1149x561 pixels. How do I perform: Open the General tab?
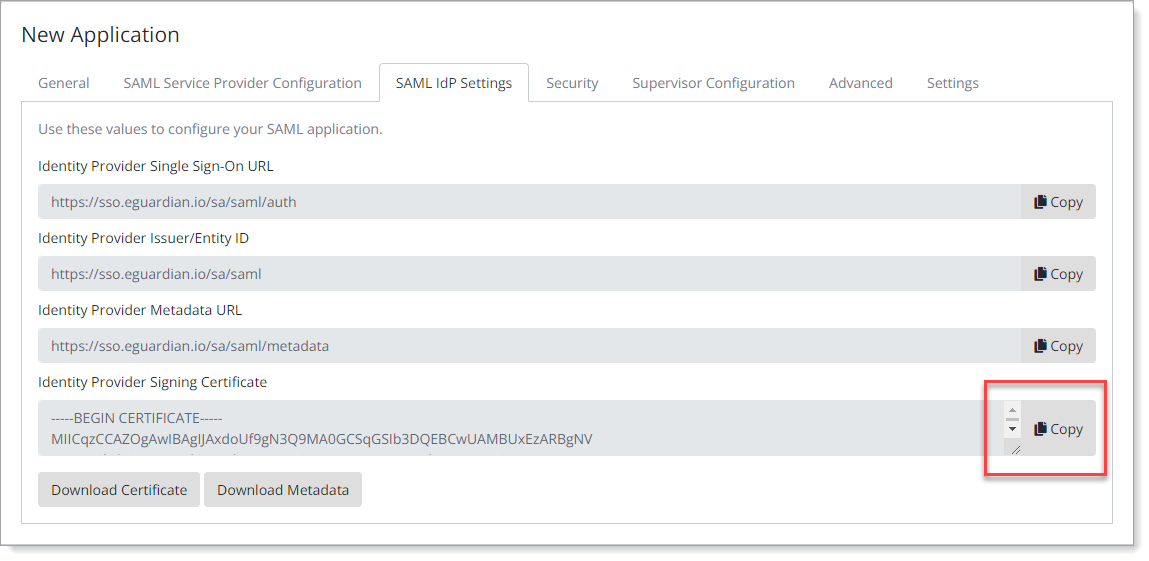coord(64,83)
